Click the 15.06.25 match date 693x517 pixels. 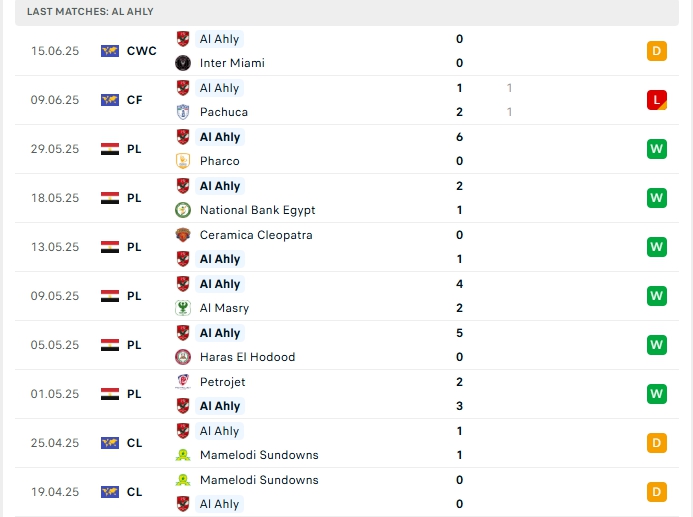[x=55, y=51]
